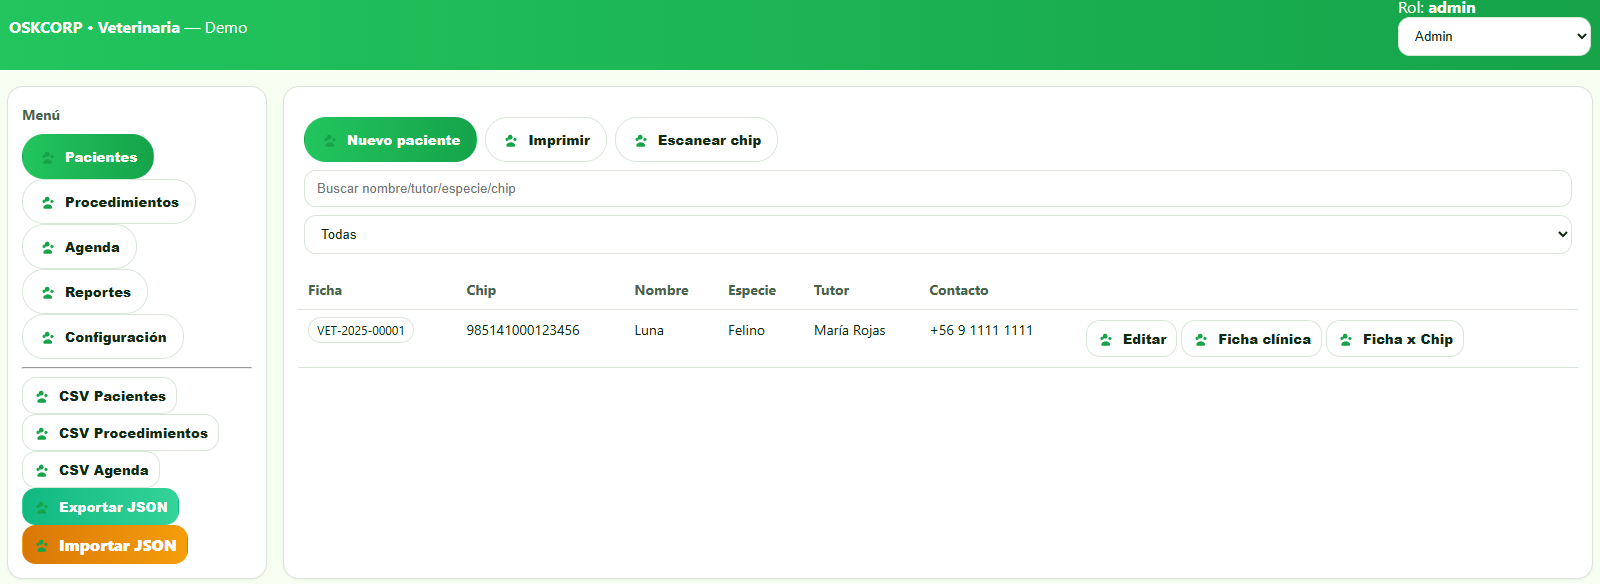Click the paw icon beside Imprimir
1600x584 pixels.
pyautogui.click(x=511, y=141)
